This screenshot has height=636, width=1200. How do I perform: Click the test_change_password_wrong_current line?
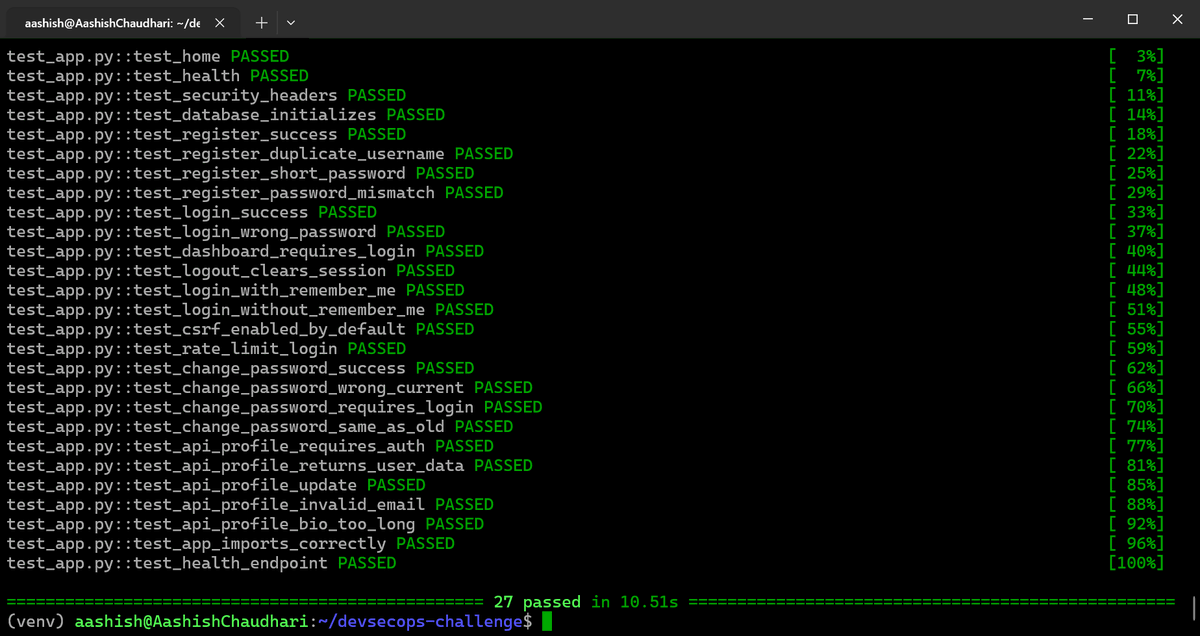270,388
